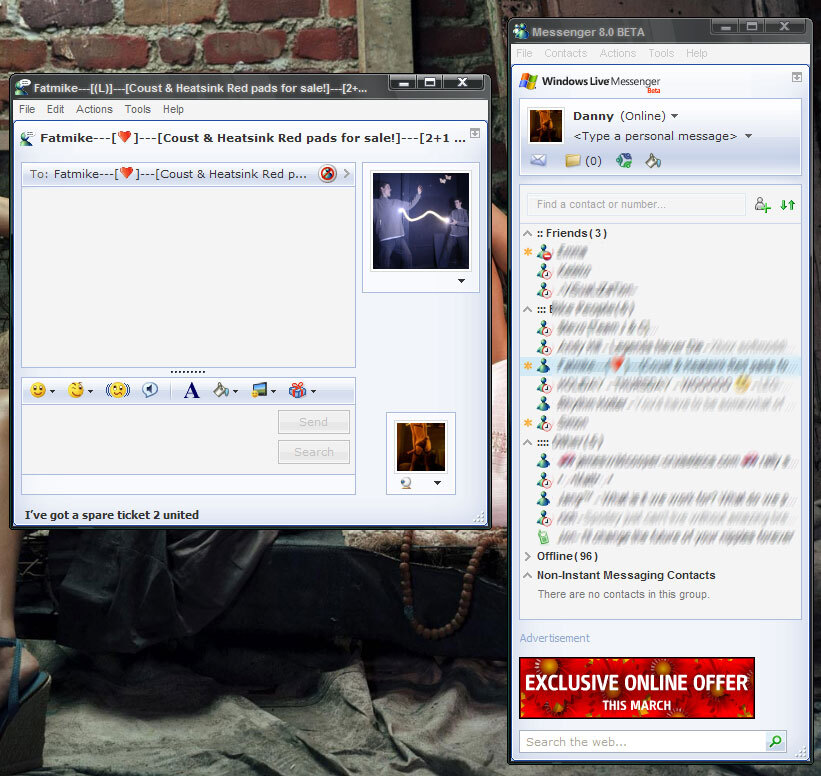The width and height of the screenshot is (821, 776).
Task: Click the block contact icon beside To field
Action: 327,174
